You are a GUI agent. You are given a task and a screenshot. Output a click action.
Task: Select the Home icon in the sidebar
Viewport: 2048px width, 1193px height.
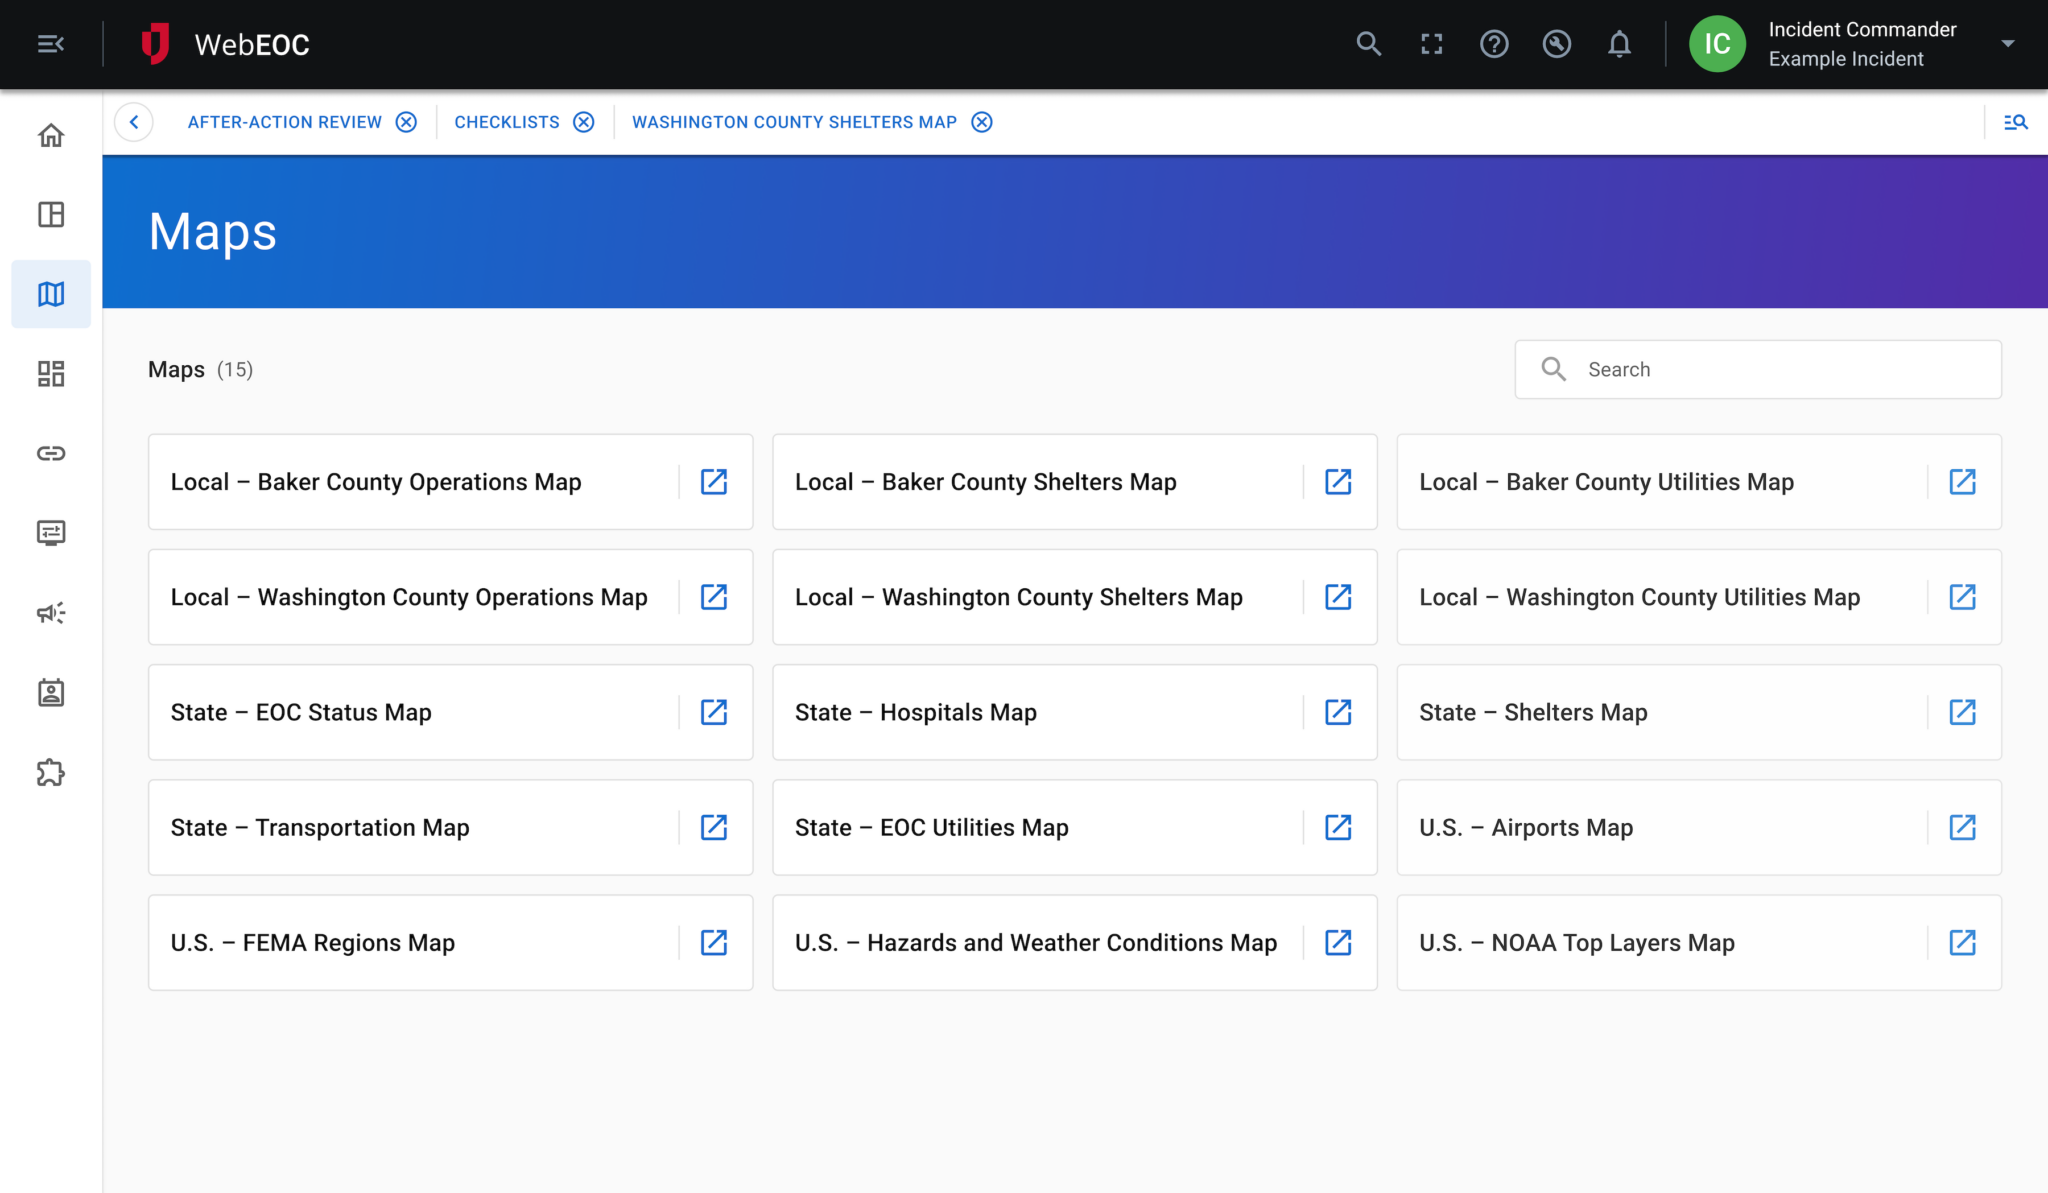pos(50,135)
